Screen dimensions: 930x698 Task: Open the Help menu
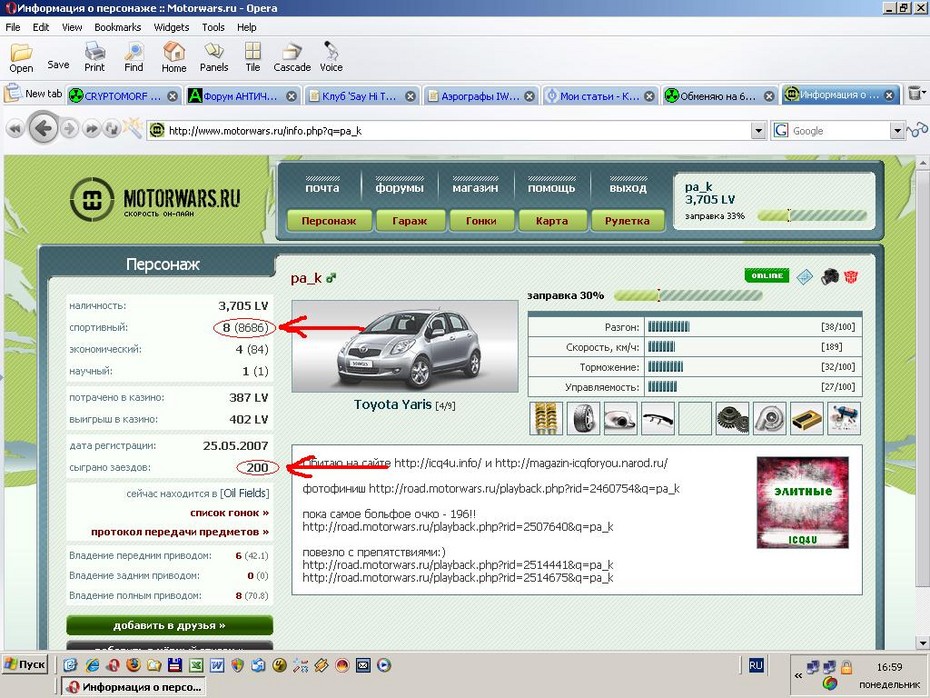pos(247,27)
